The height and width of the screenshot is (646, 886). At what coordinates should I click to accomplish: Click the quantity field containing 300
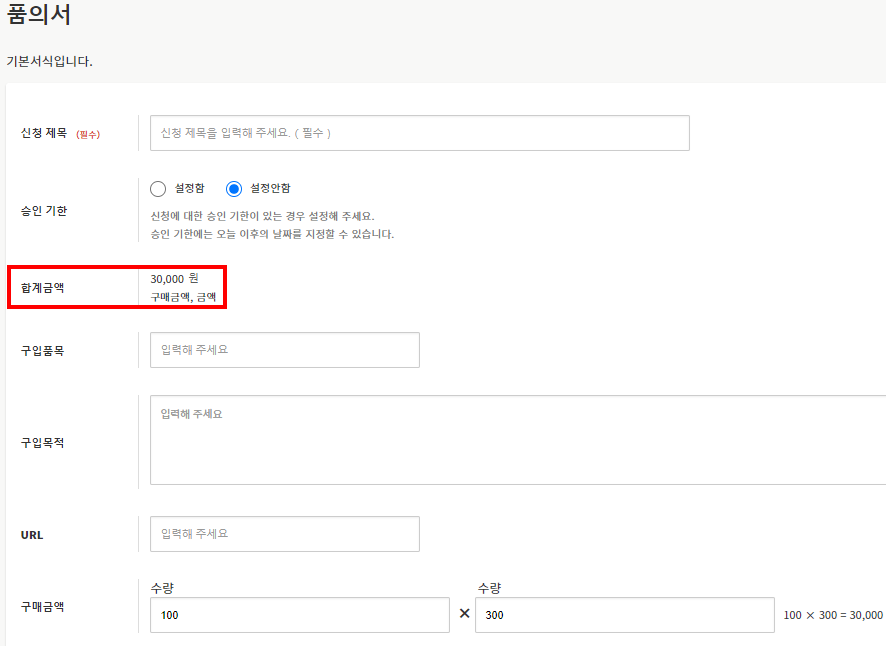624,615
